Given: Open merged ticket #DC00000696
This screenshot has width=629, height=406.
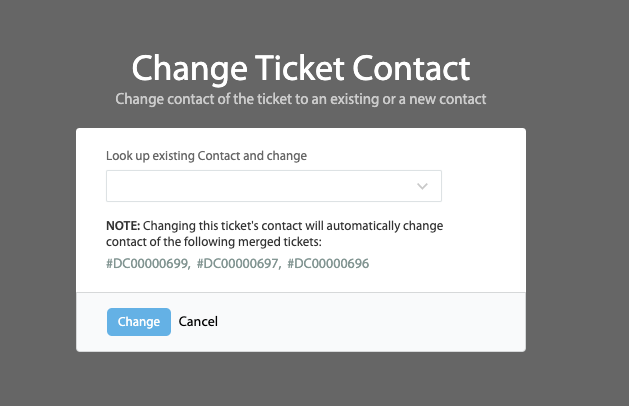Looking at the screenshot, I should pyautogui.click(x=328, y=263).
